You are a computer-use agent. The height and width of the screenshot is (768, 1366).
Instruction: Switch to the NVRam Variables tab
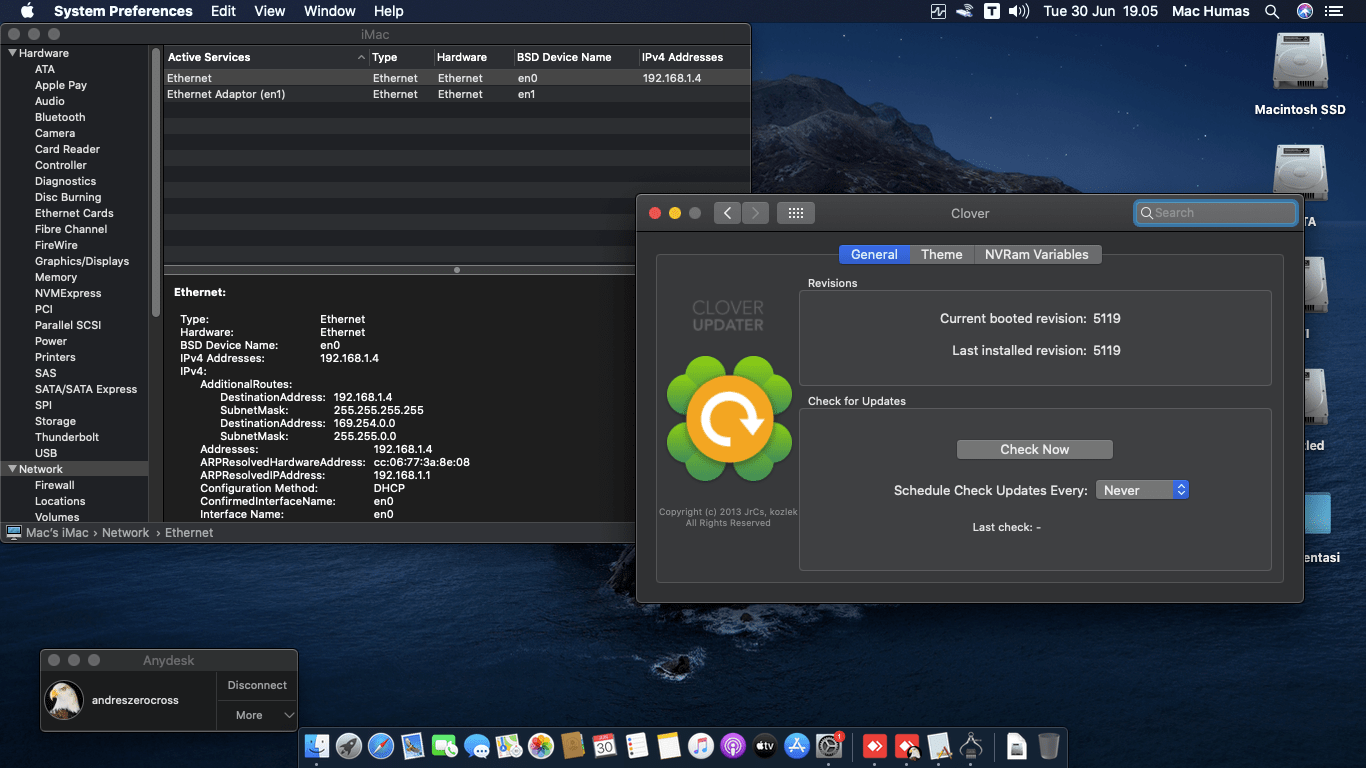point(1036,254)
